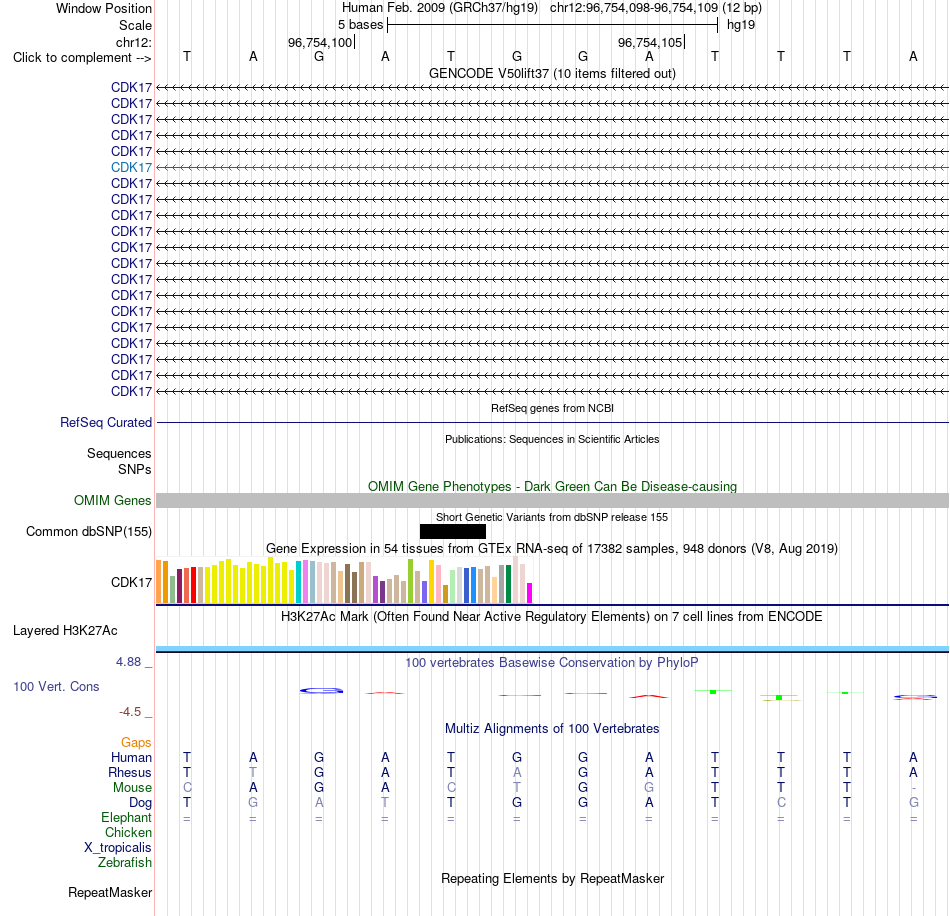This screenshot has width=950, height=916.
Task: Click 'Repeating Elements by RepeatMasker' title
Action: pos(552,878)
